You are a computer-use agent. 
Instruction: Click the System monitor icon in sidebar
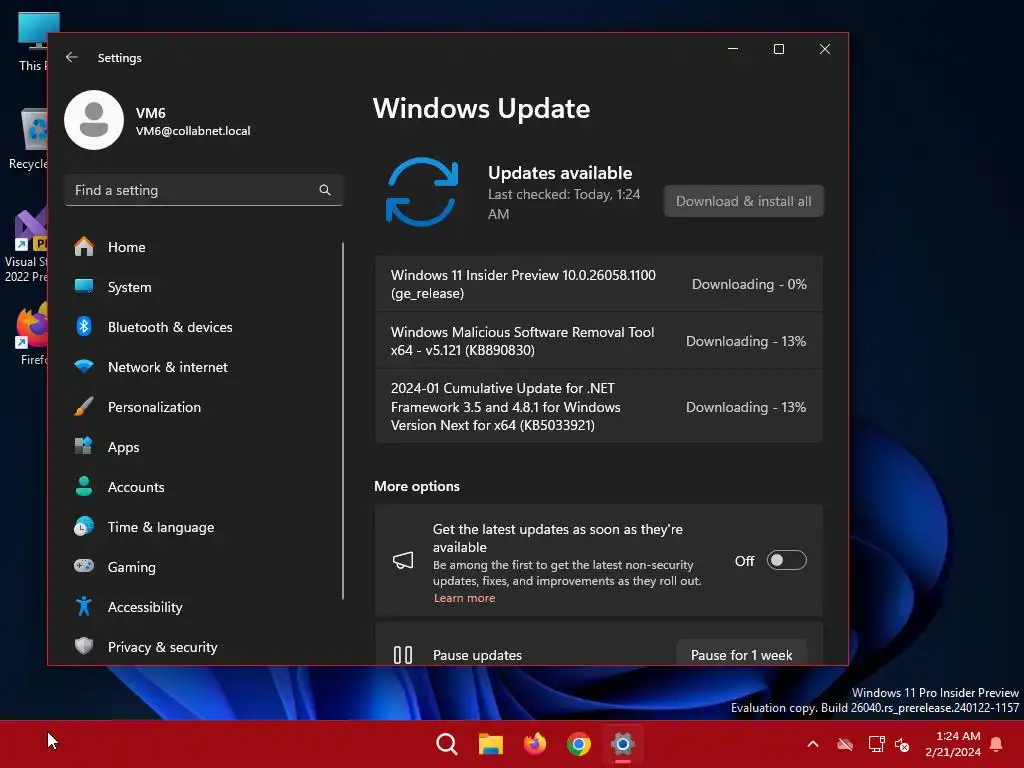tap(84, 286)
